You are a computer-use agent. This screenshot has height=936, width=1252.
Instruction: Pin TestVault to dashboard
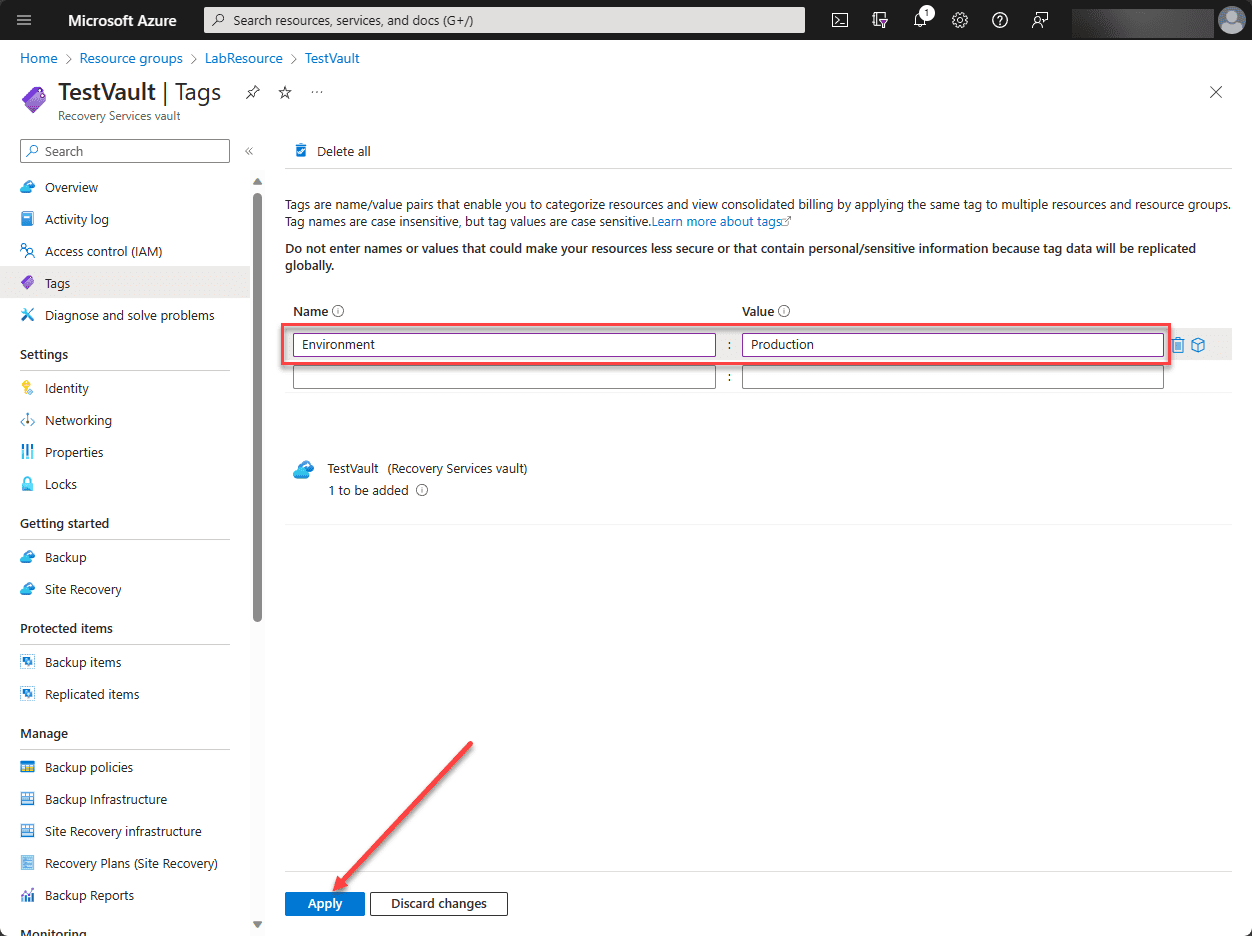[253, 92]
